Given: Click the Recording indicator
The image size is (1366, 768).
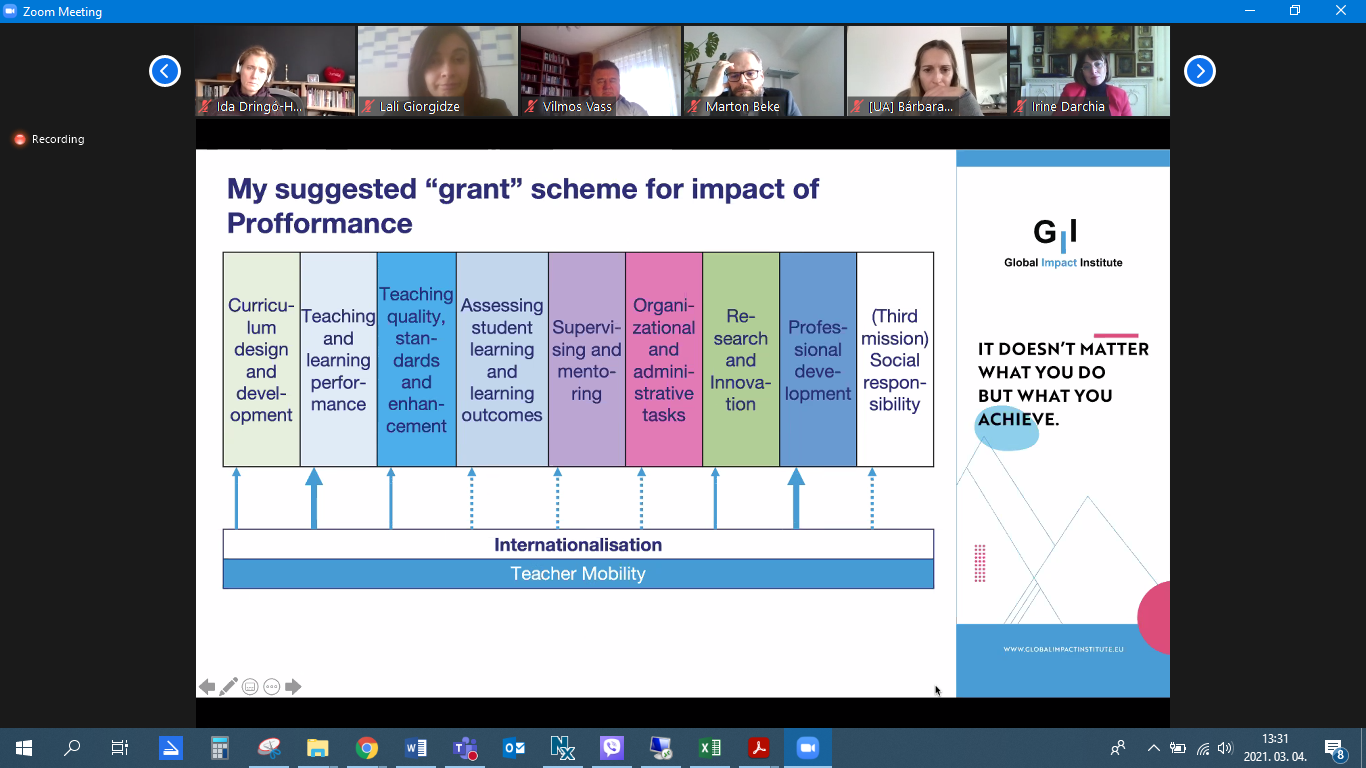Looking at the screenshot, I should (49, 139).
